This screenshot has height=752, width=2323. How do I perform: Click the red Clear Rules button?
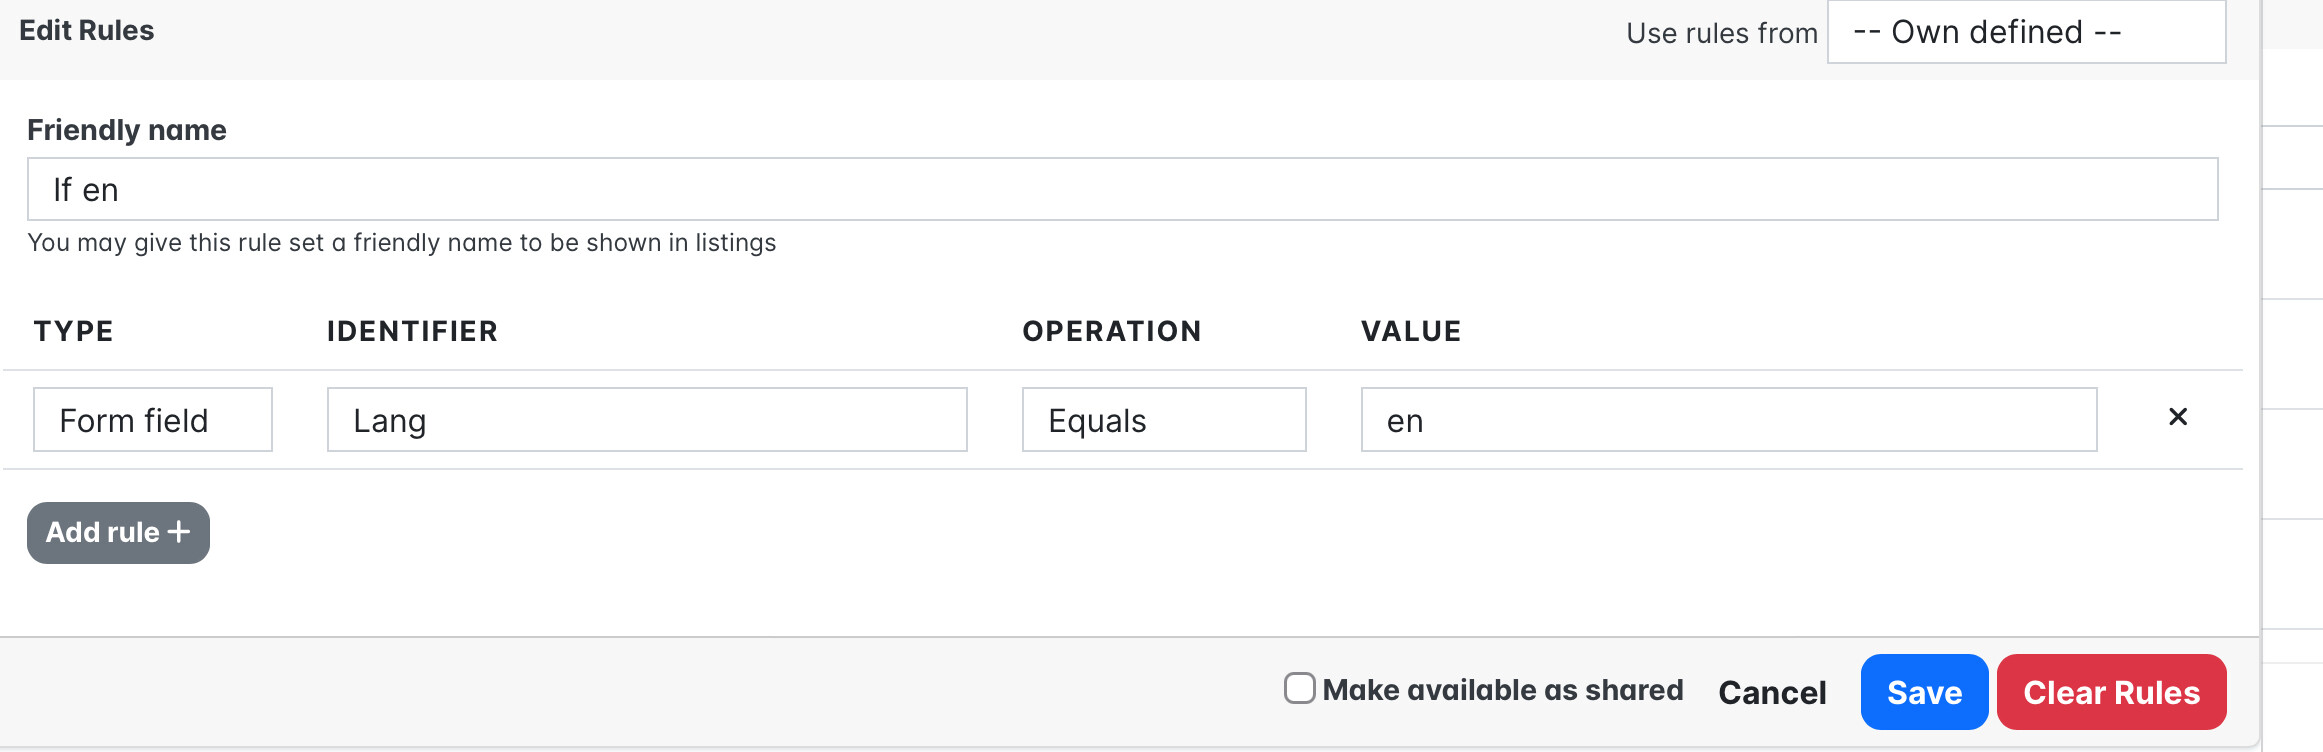pyautogui.click(x=2111, y=692)
